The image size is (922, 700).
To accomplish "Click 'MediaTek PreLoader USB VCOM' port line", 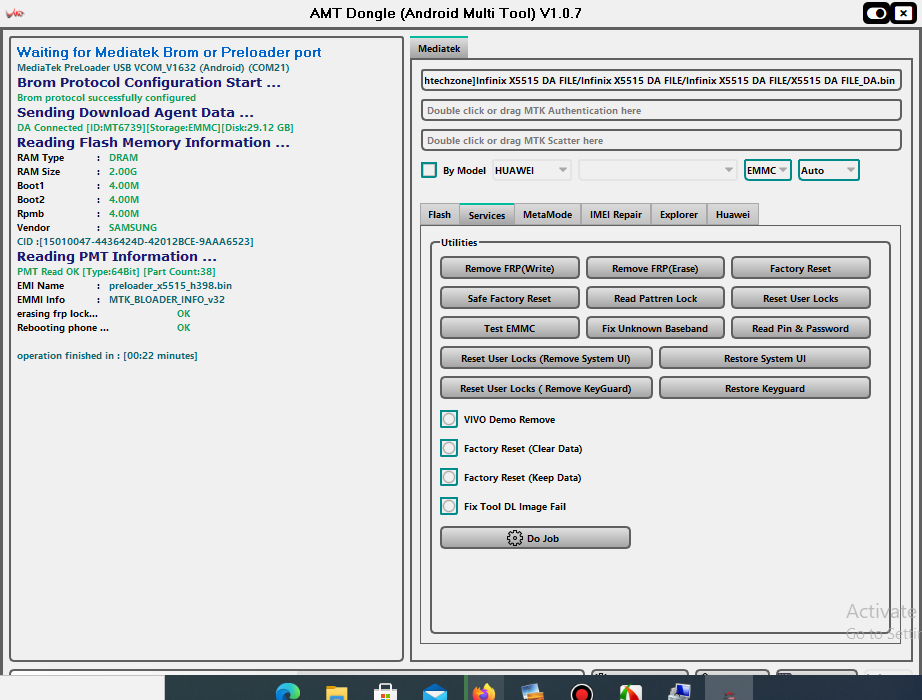I will click(x=153, y=68).
